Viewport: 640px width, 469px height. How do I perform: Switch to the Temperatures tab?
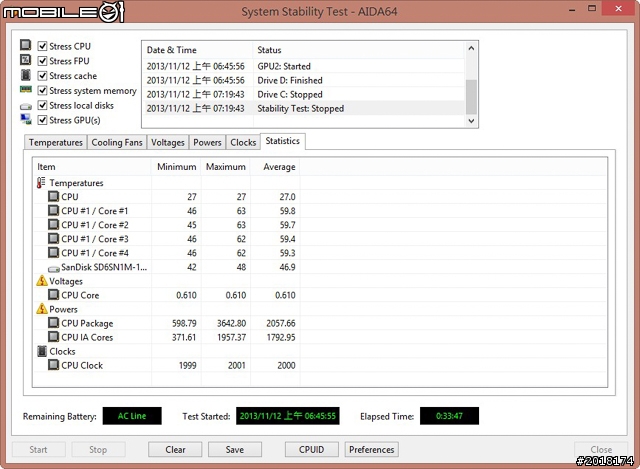(56, 142)
